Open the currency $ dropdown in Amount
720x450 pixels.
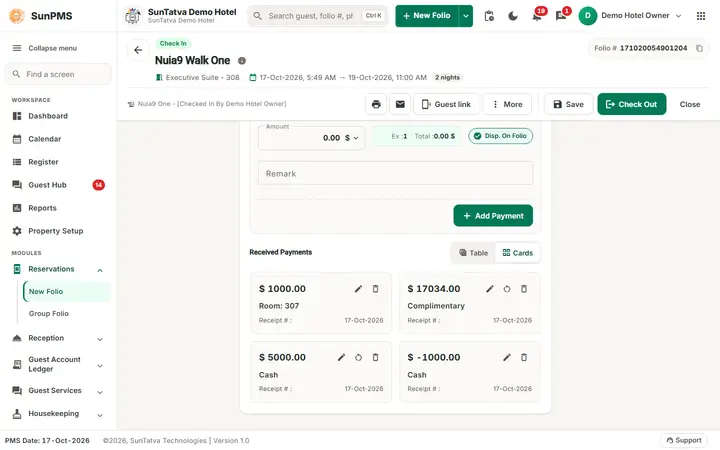[x=351, y=138]
